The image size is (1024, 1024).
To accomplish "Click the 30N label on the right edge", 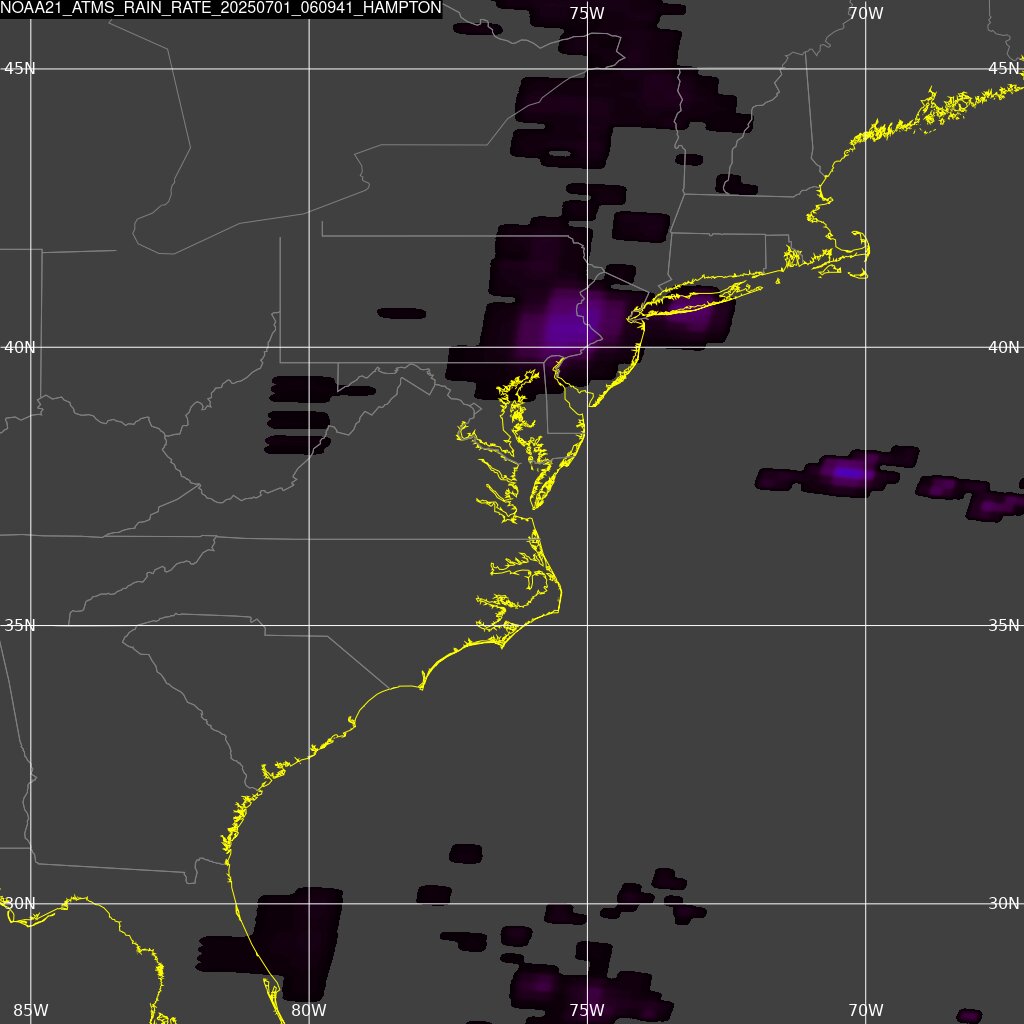I will pos(1004,904).
